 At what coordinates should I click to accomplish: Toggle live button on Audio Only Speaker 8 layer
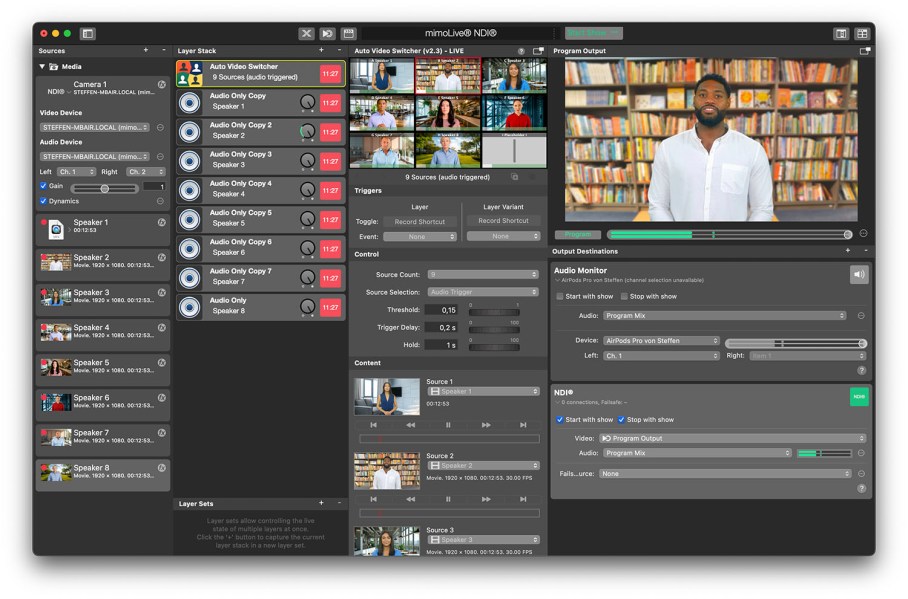pyautogui.click(x=330, y=307)
